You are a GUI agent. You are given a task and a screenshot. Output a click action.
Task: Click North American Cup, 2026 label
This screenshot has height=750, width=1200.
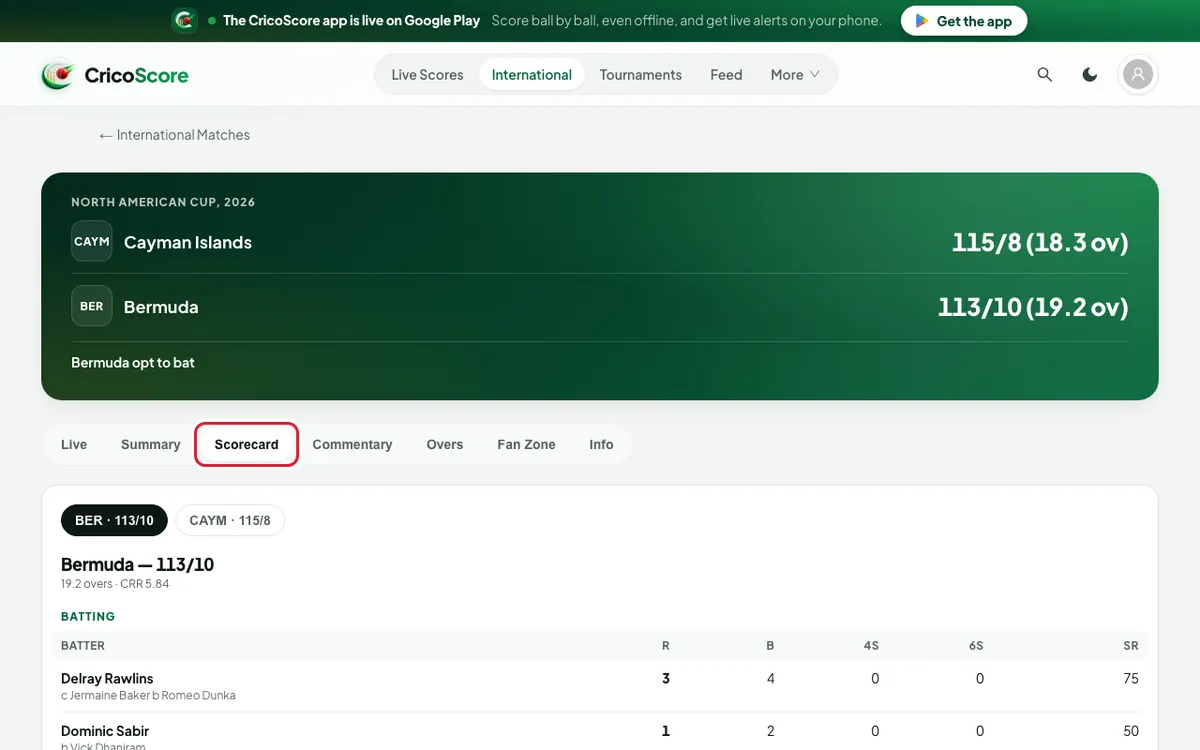tap(163, 202)
